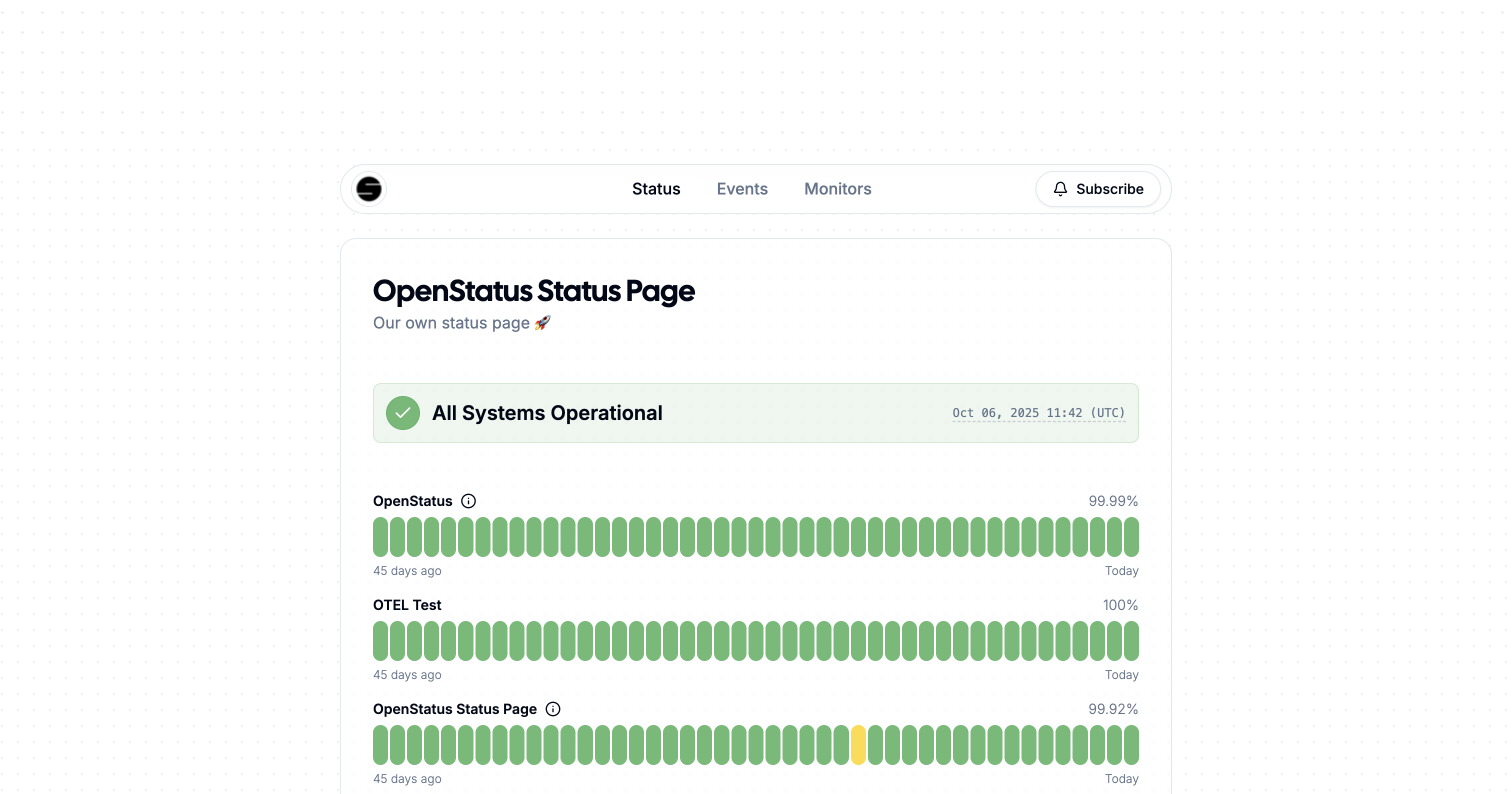Screen dimensions: 1512x794
Task: Click the 45 days ago label under OpenStatus
Action: (407, 571)
